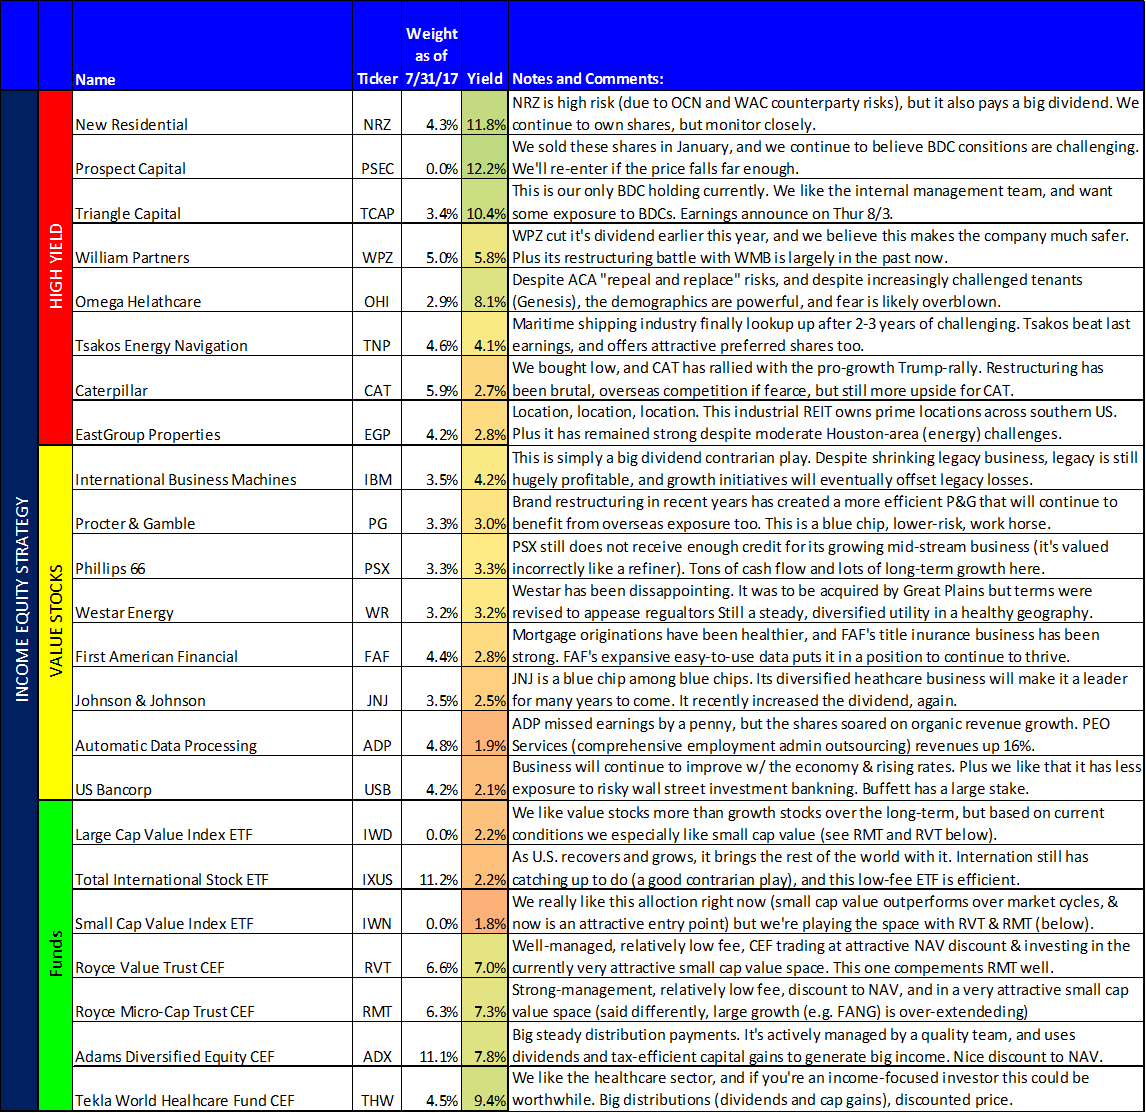Select the PSEC ticker cell
The height and width of the screenshot is (1113, 1146).
click(x=377, y=158)
